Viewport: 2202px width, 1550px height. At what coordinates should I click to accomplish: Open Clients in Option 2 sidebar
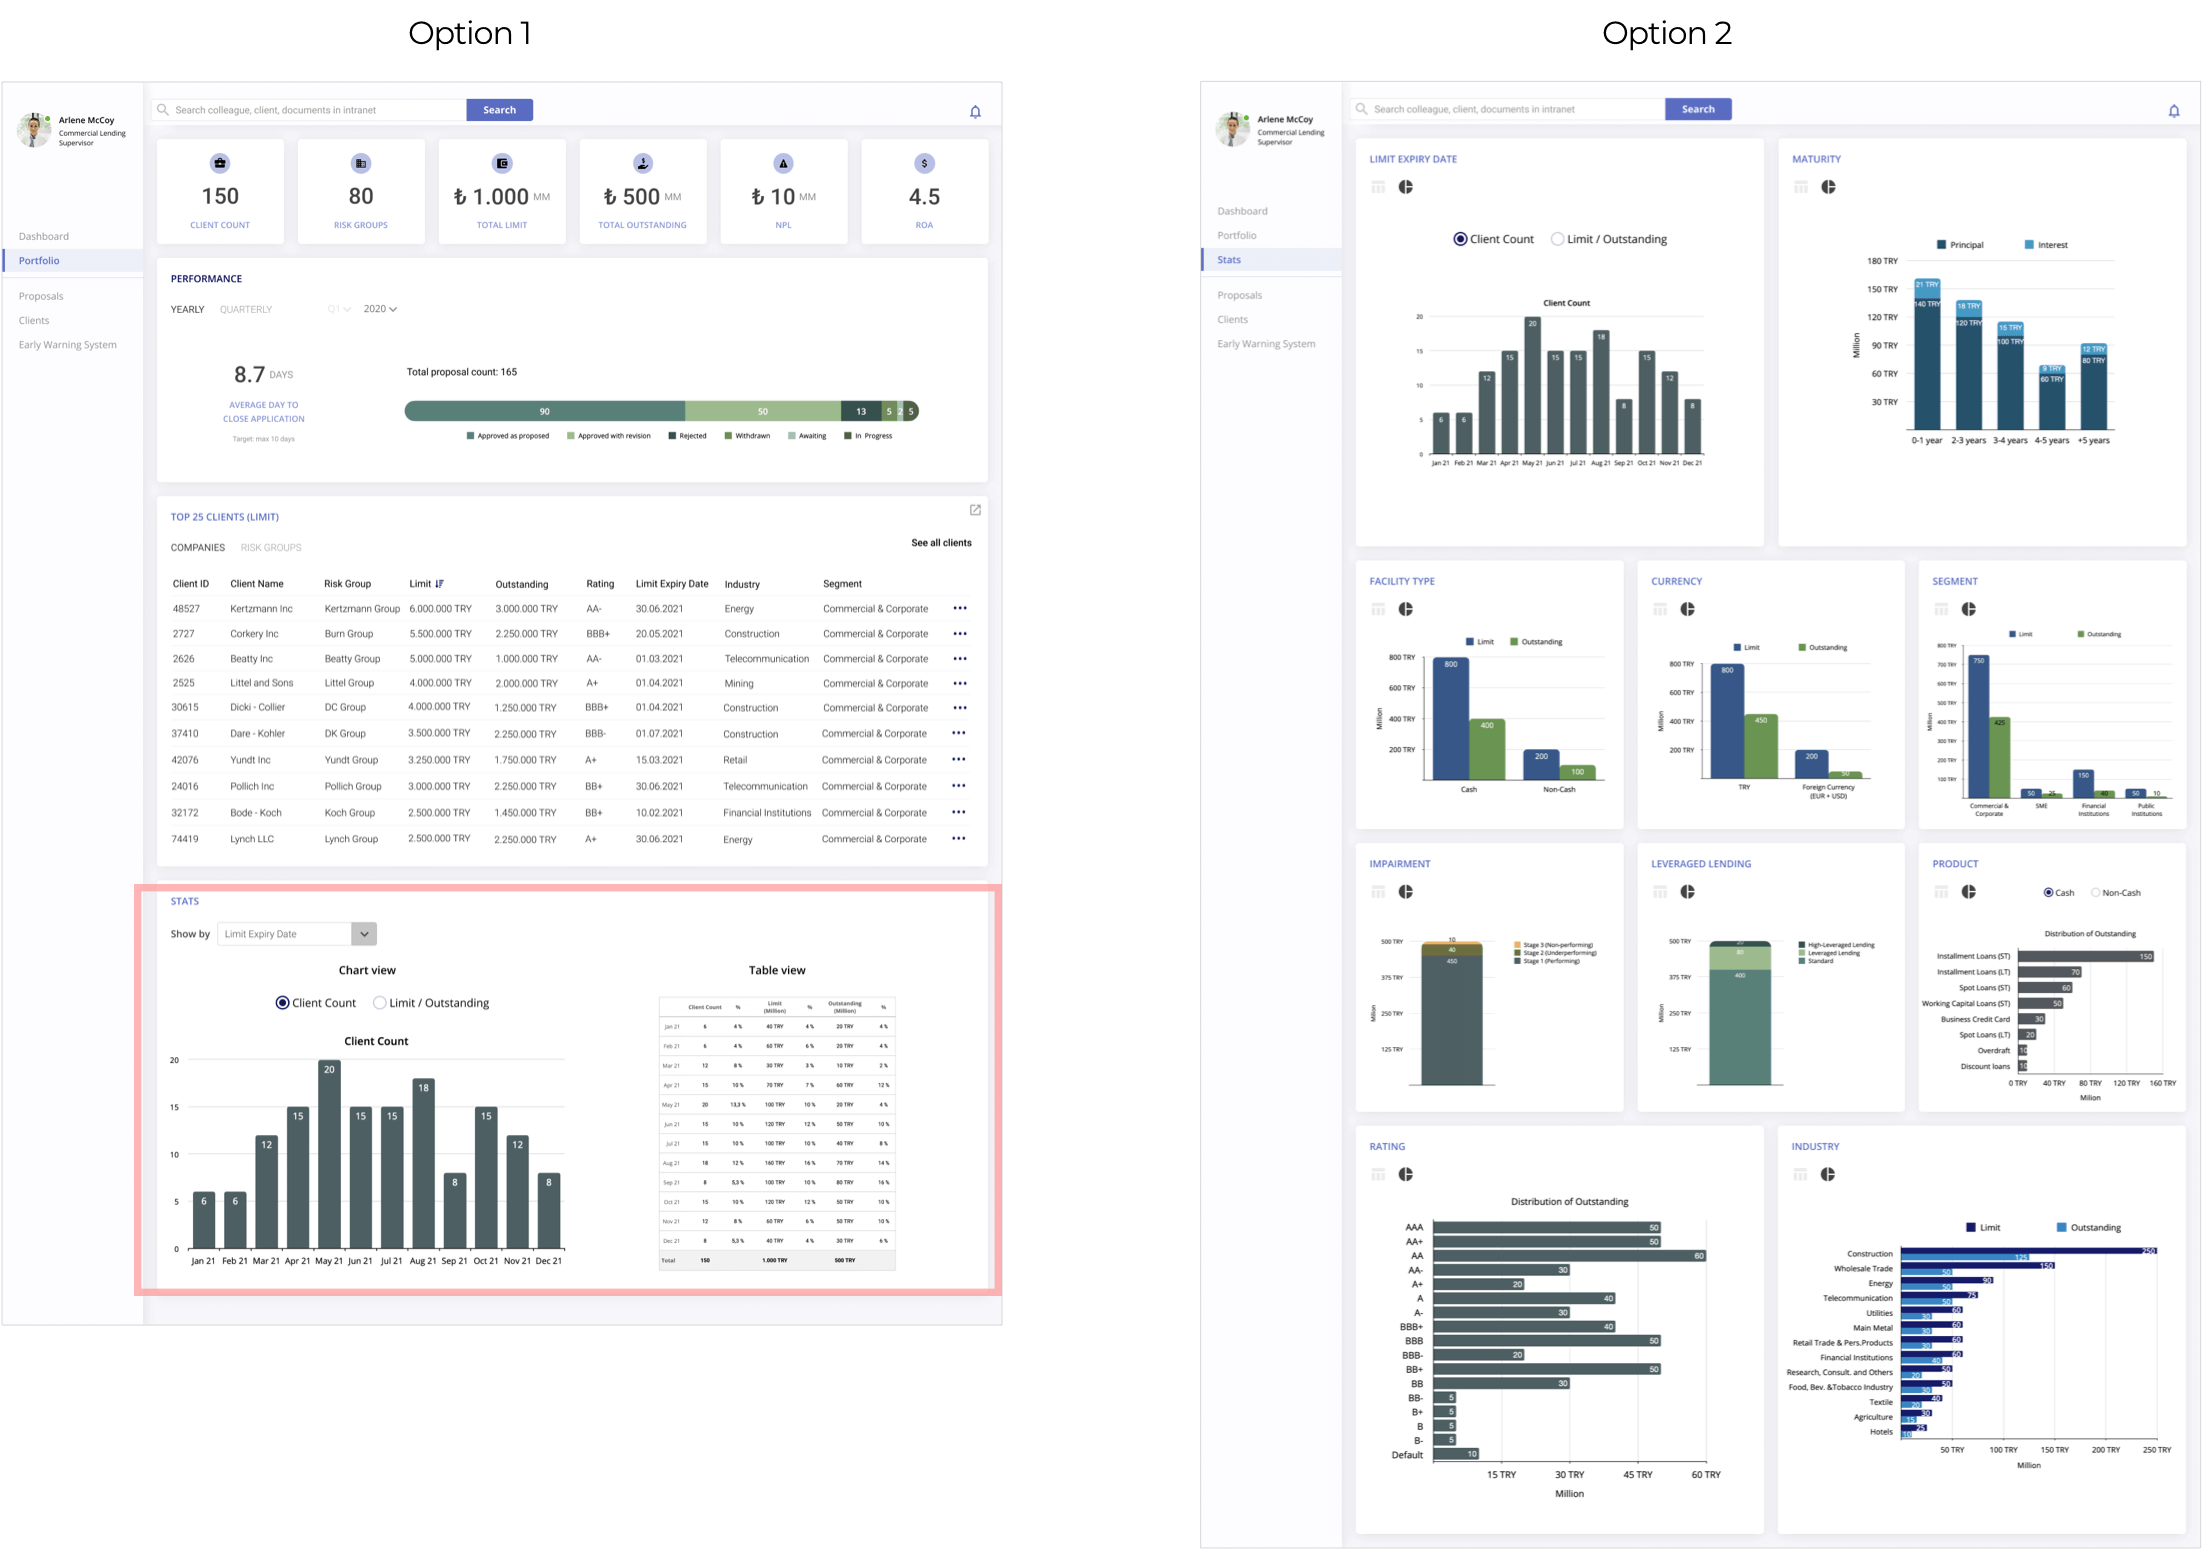(x=1232, y=320)
